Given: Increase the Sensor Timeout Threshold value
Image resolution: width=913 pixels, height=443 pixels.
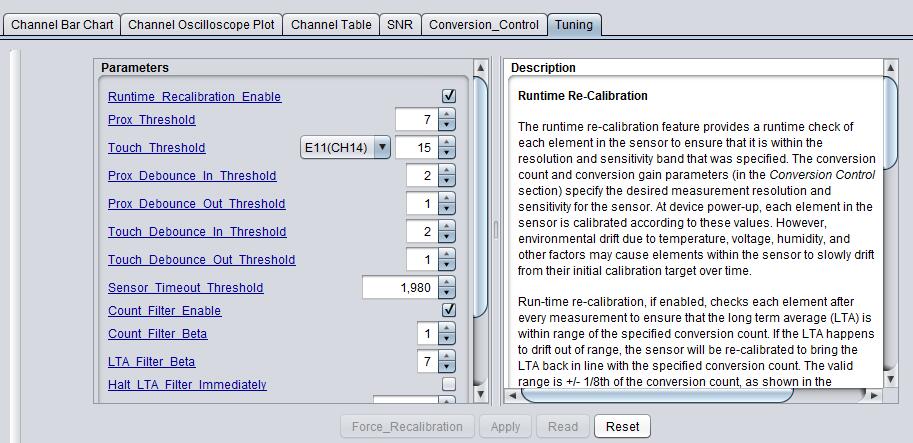Looking at the screenshot, I should pyautogui.click(x=446, y=283).
